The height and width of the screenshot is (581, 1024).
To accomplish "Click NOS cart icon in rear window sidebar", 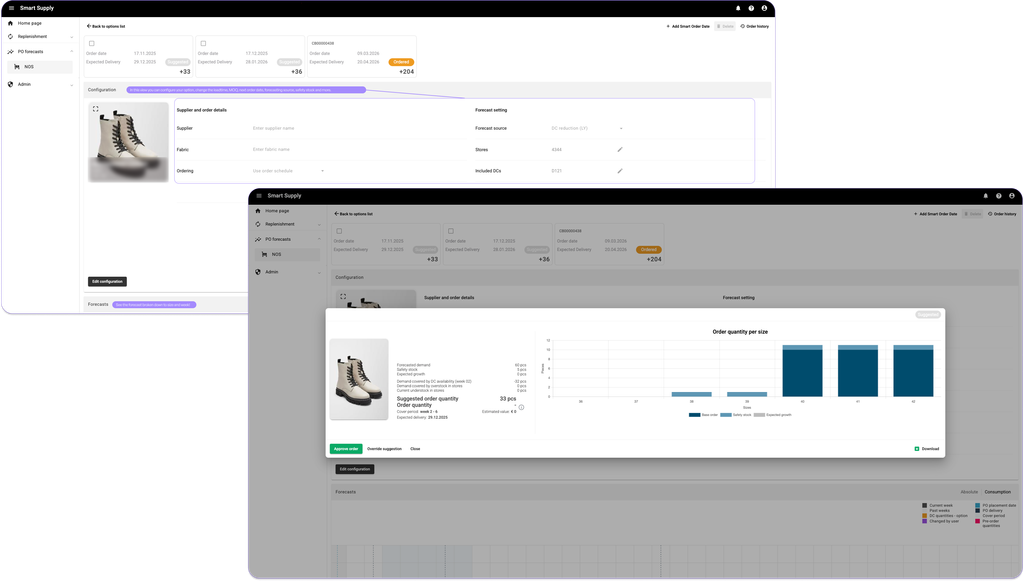I will click(16, 67).
